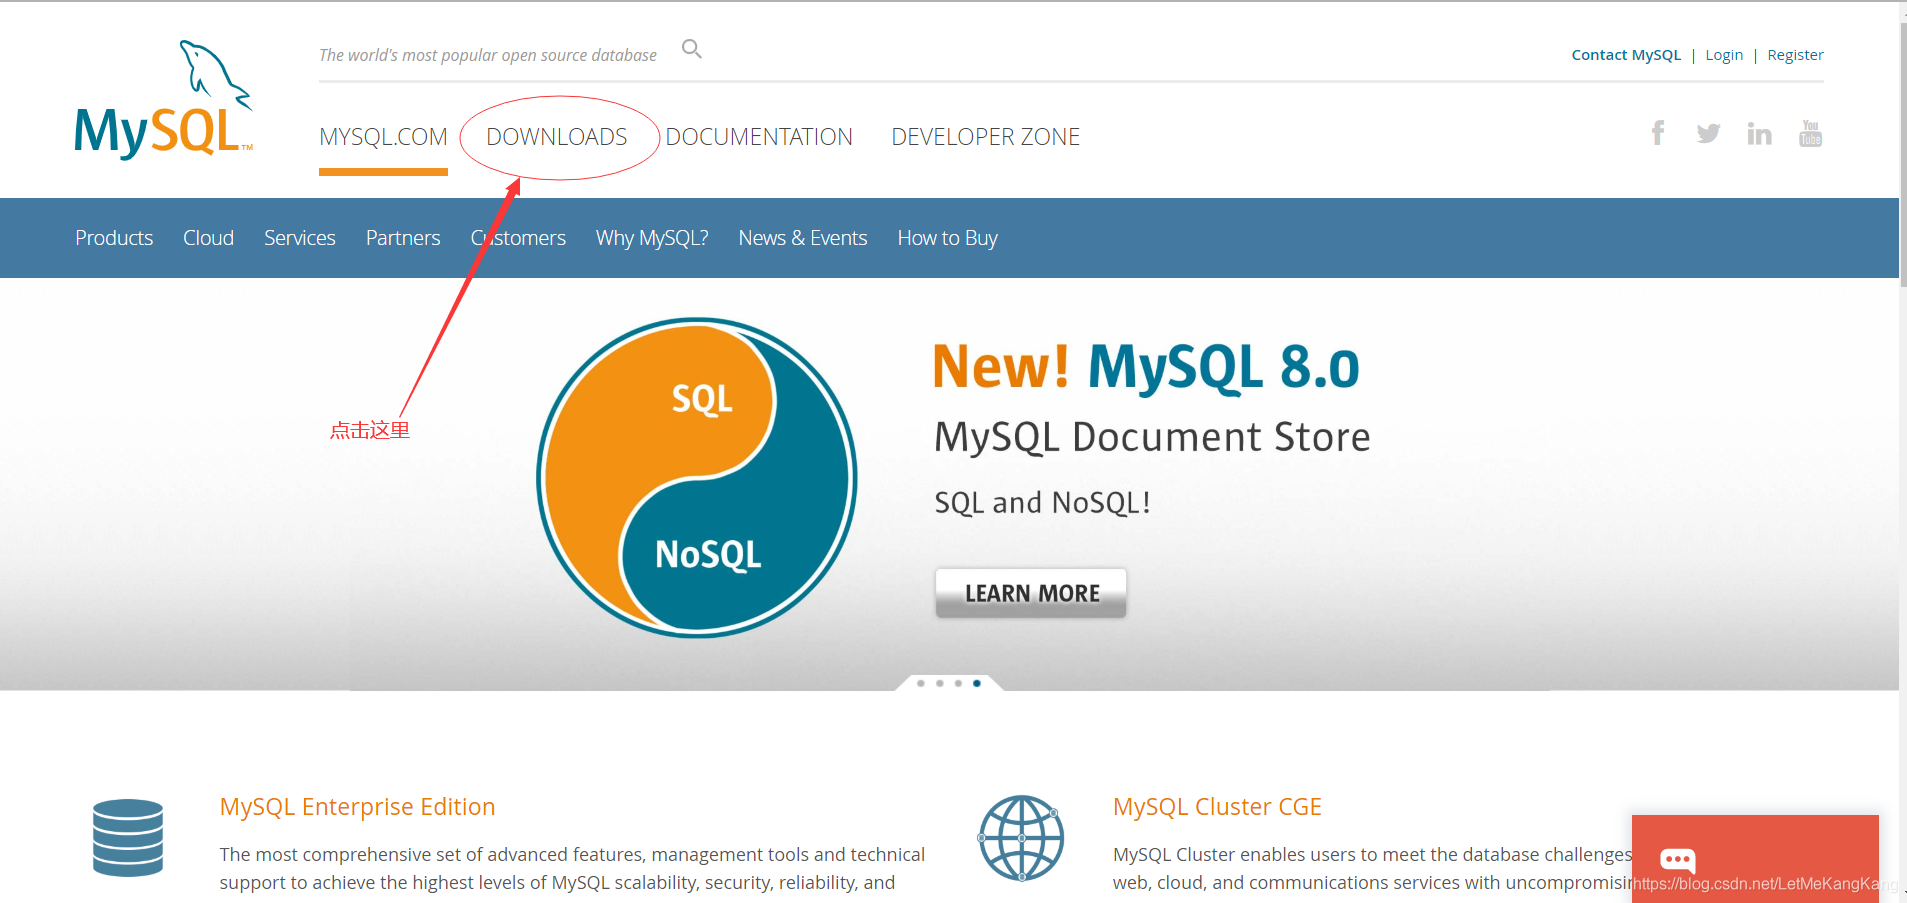
Task: Open the search magnifier icon
Action: (692, 49)
